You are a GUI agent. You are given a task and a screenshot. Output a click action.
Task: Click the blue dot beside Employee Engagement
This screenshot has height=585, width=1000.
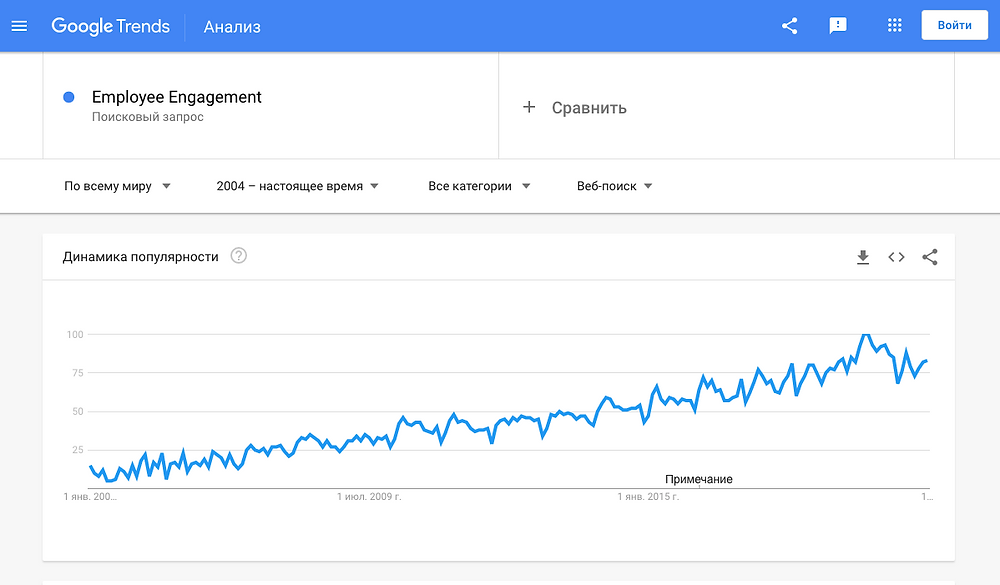(69, 97)
